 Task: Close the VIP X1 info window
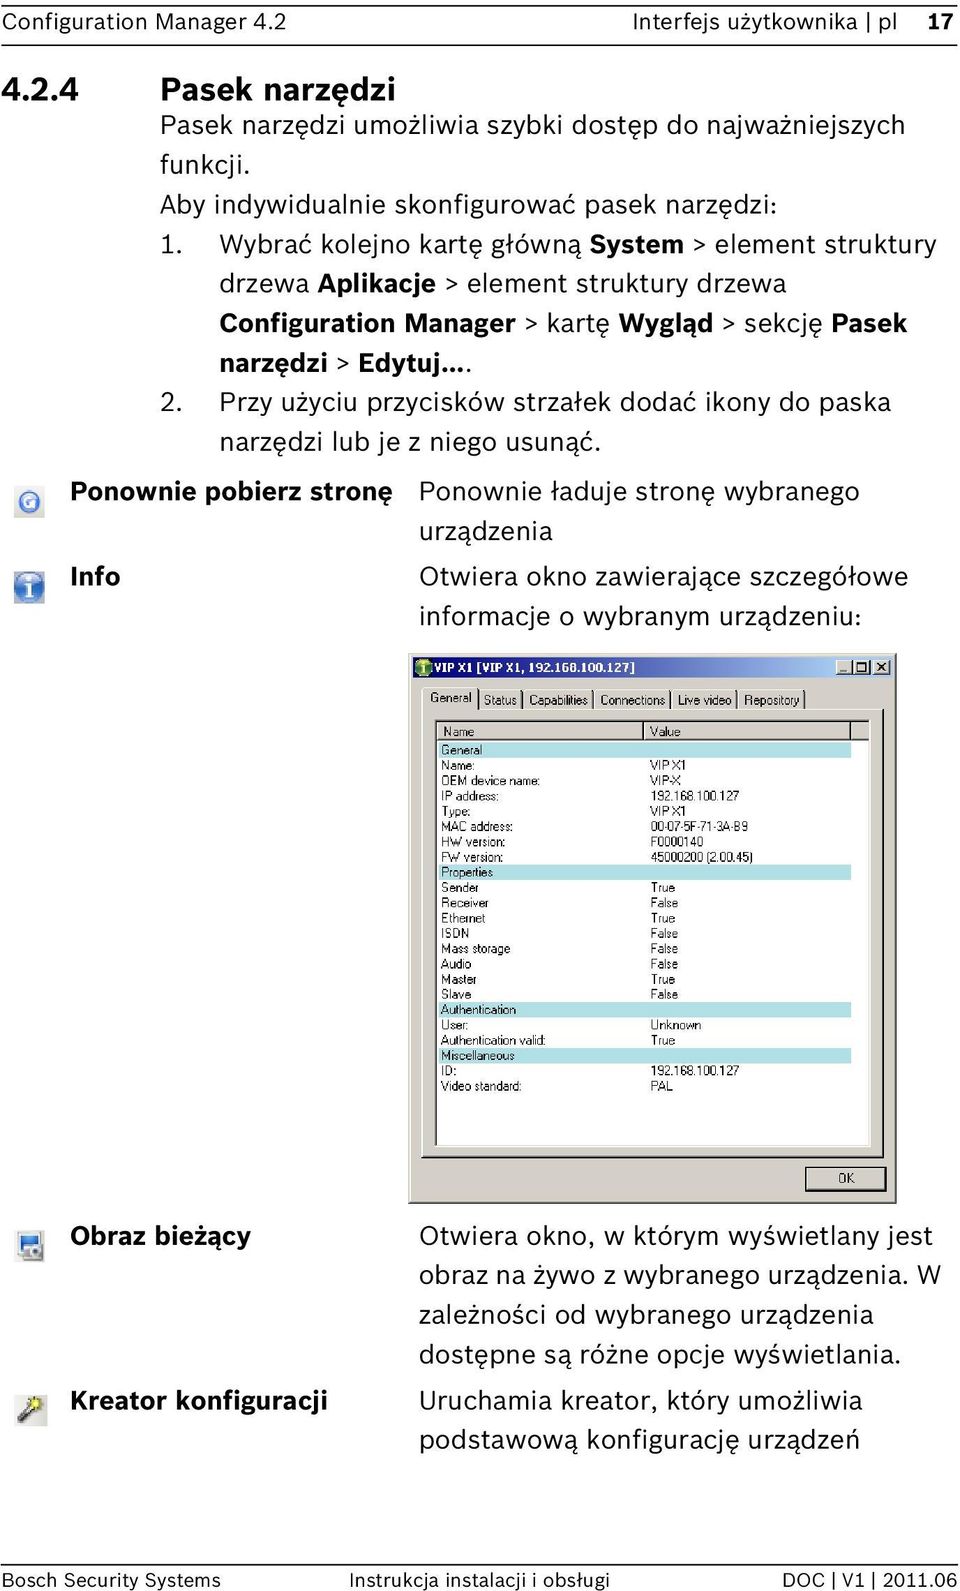[881, 667]
